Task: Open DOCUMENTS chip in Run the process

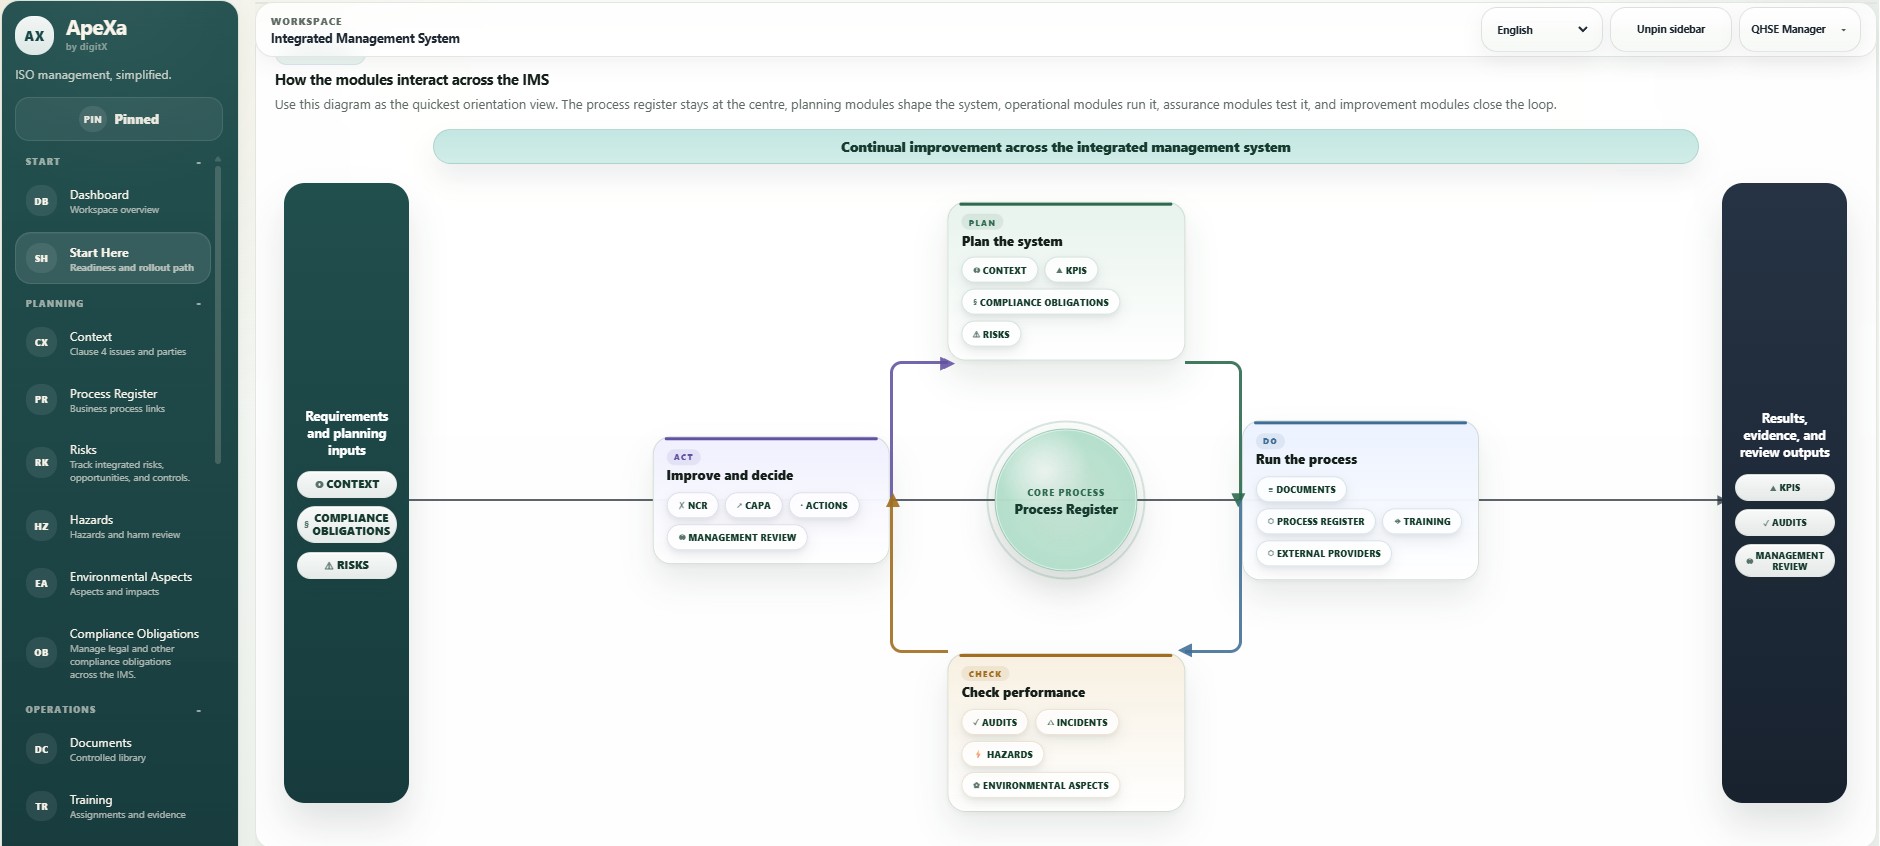Action: [x=1301, y=489]
